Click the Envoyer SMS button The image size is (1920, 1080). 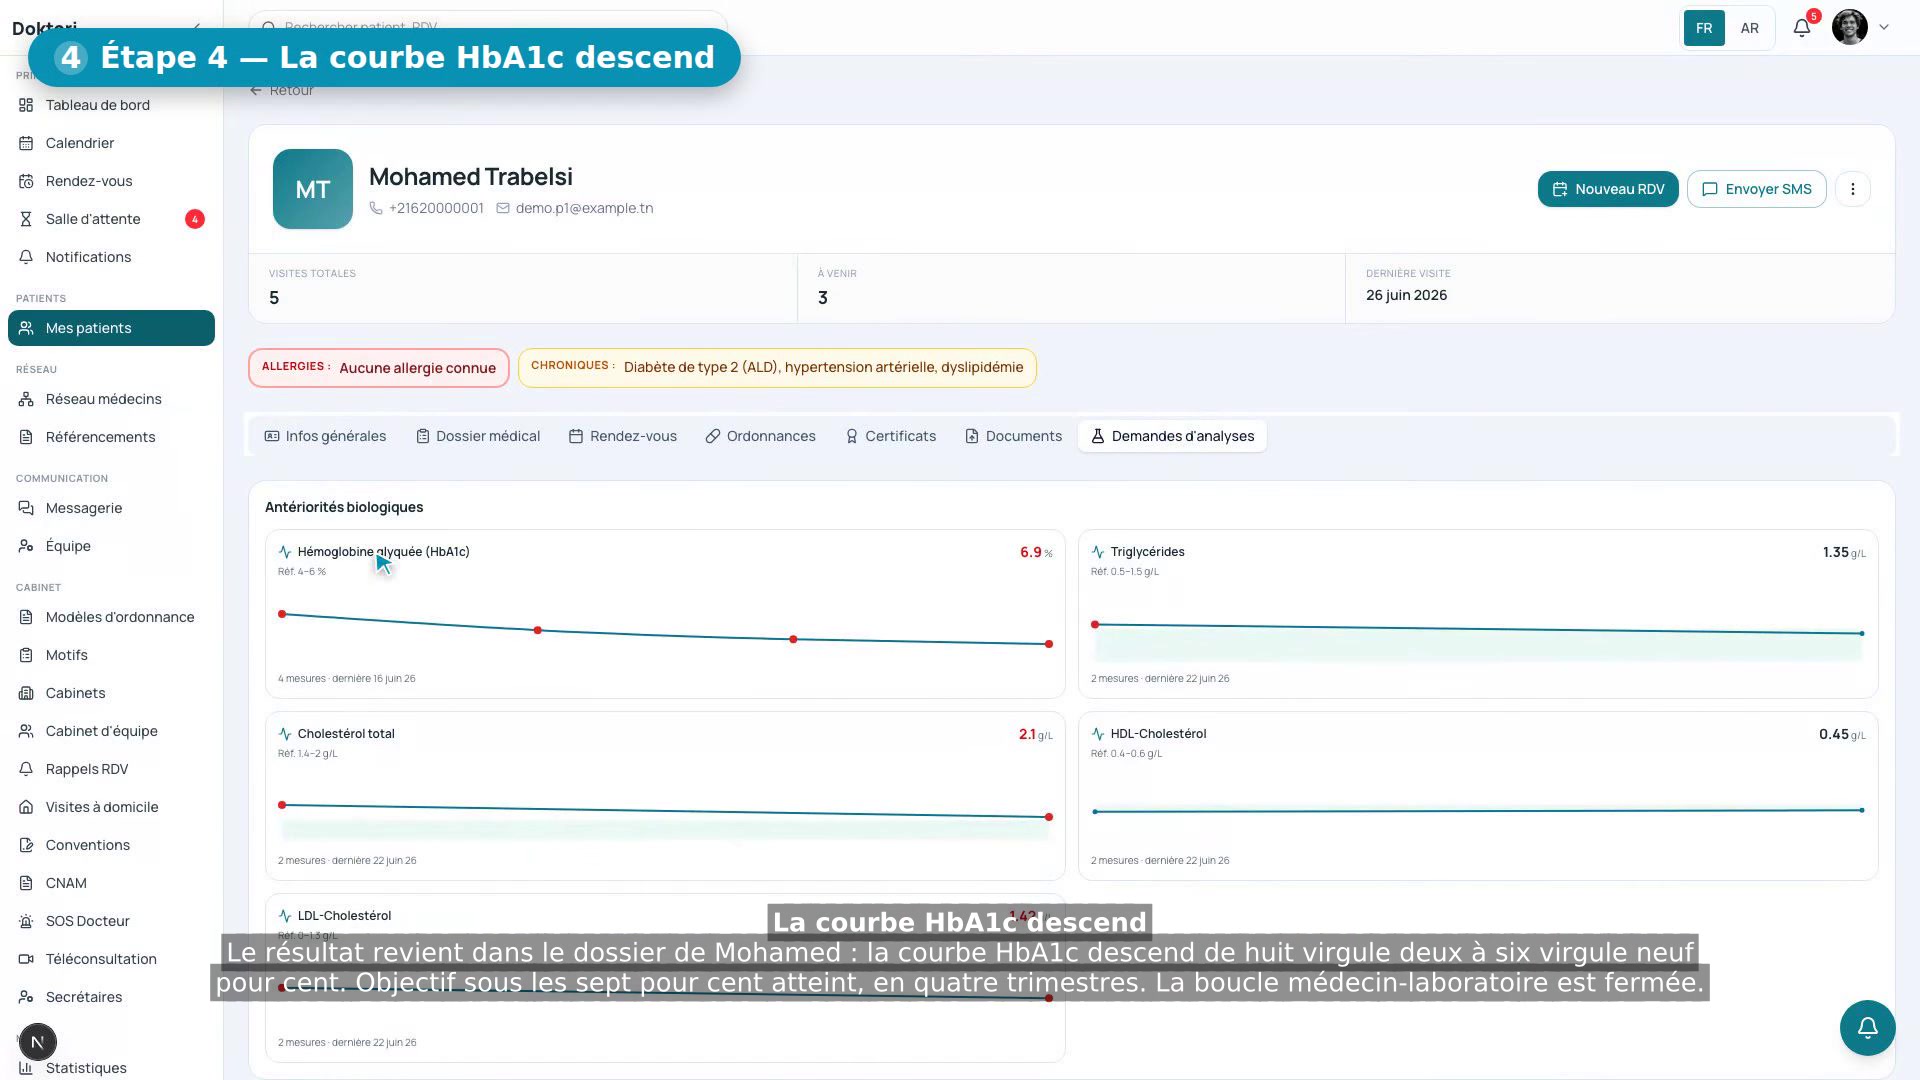1756,189
